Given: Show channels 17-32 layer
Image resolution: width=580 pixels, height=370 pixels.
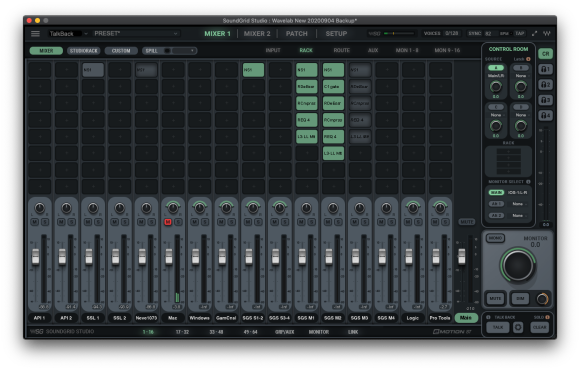Looking at the screenshot, I should click(x=182, y=332).
